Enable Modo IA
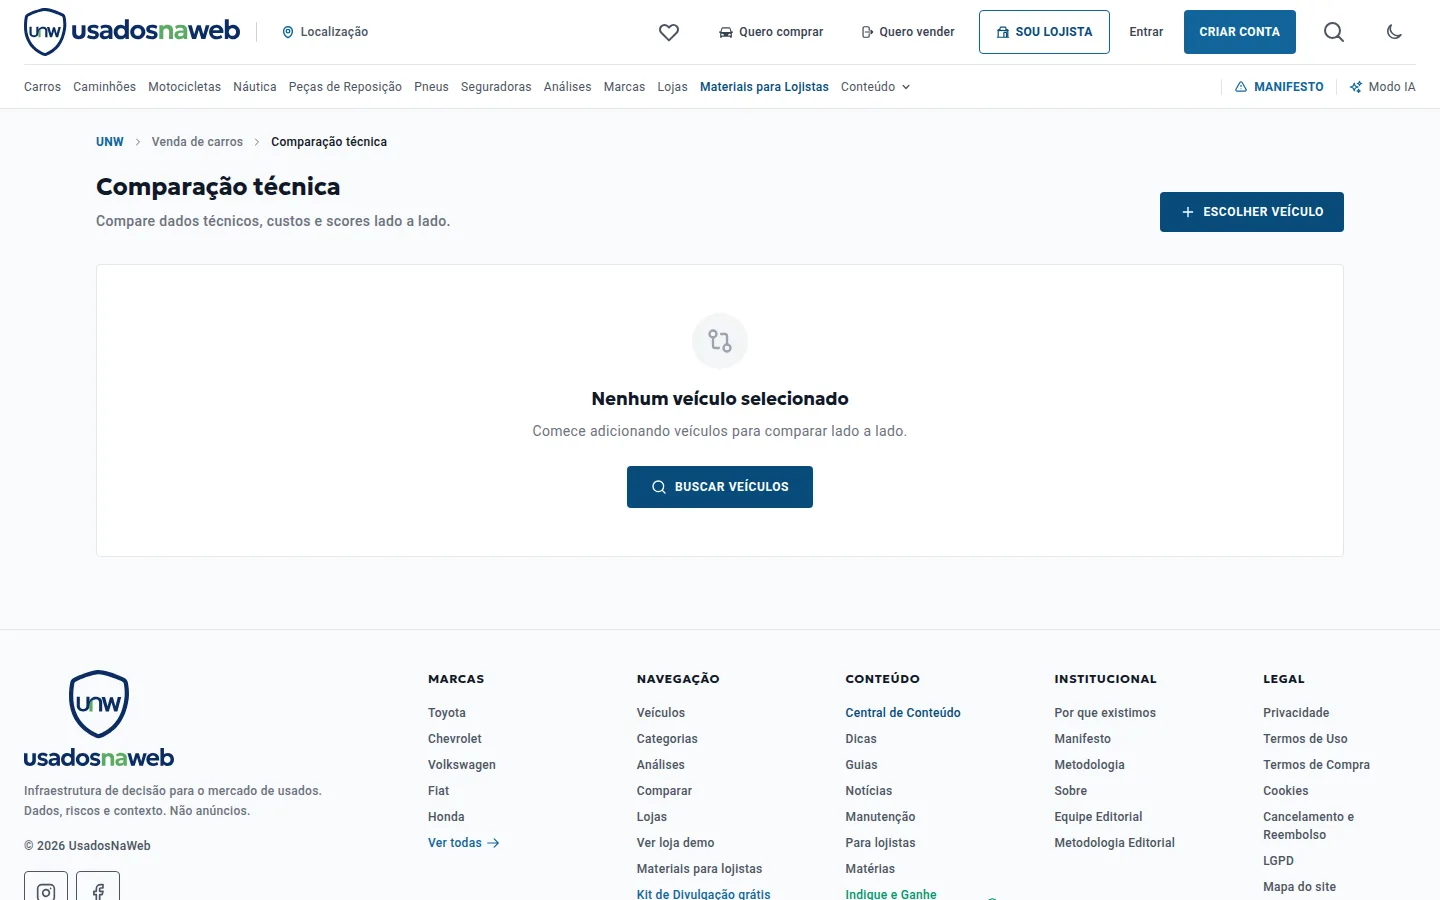1440x900 pixels. click(1383, 87)
